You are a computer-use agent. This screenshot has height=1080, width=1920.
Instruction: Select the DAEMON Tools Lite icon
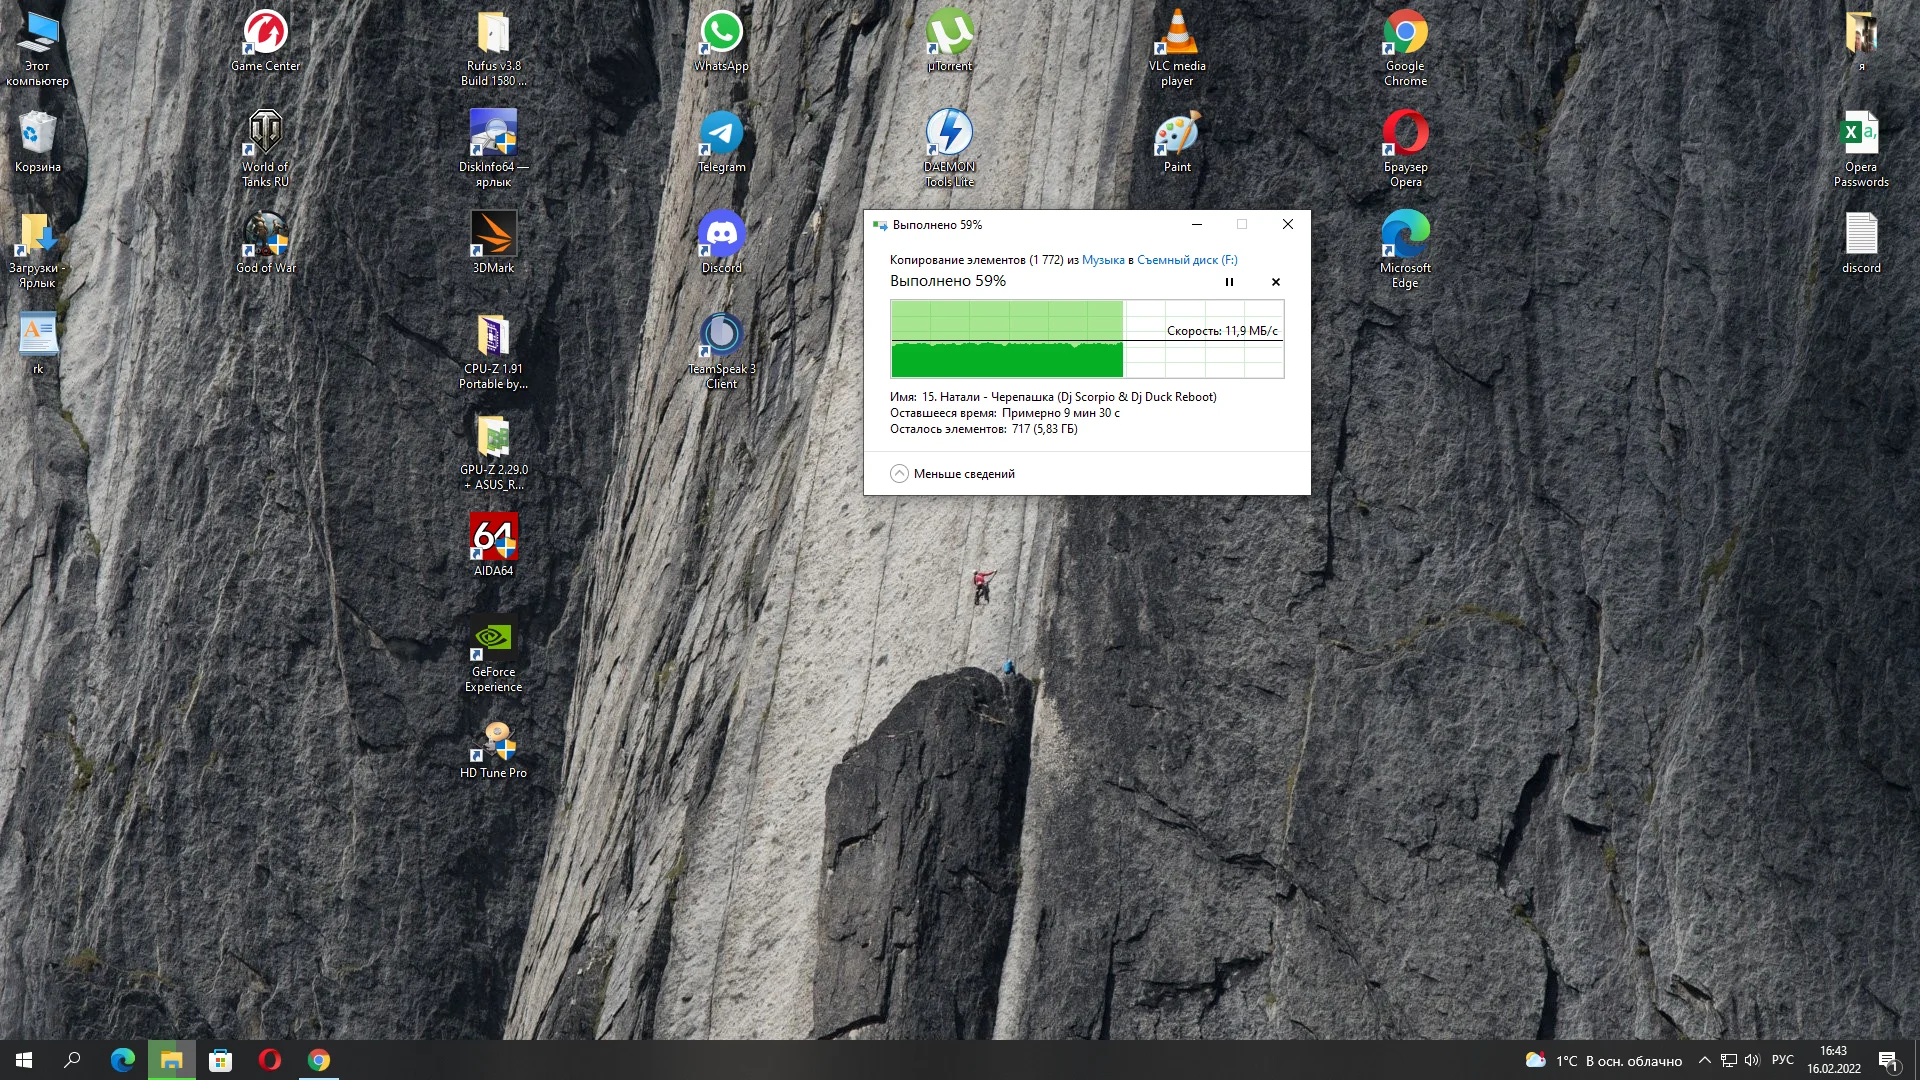[x=949, y=145]
